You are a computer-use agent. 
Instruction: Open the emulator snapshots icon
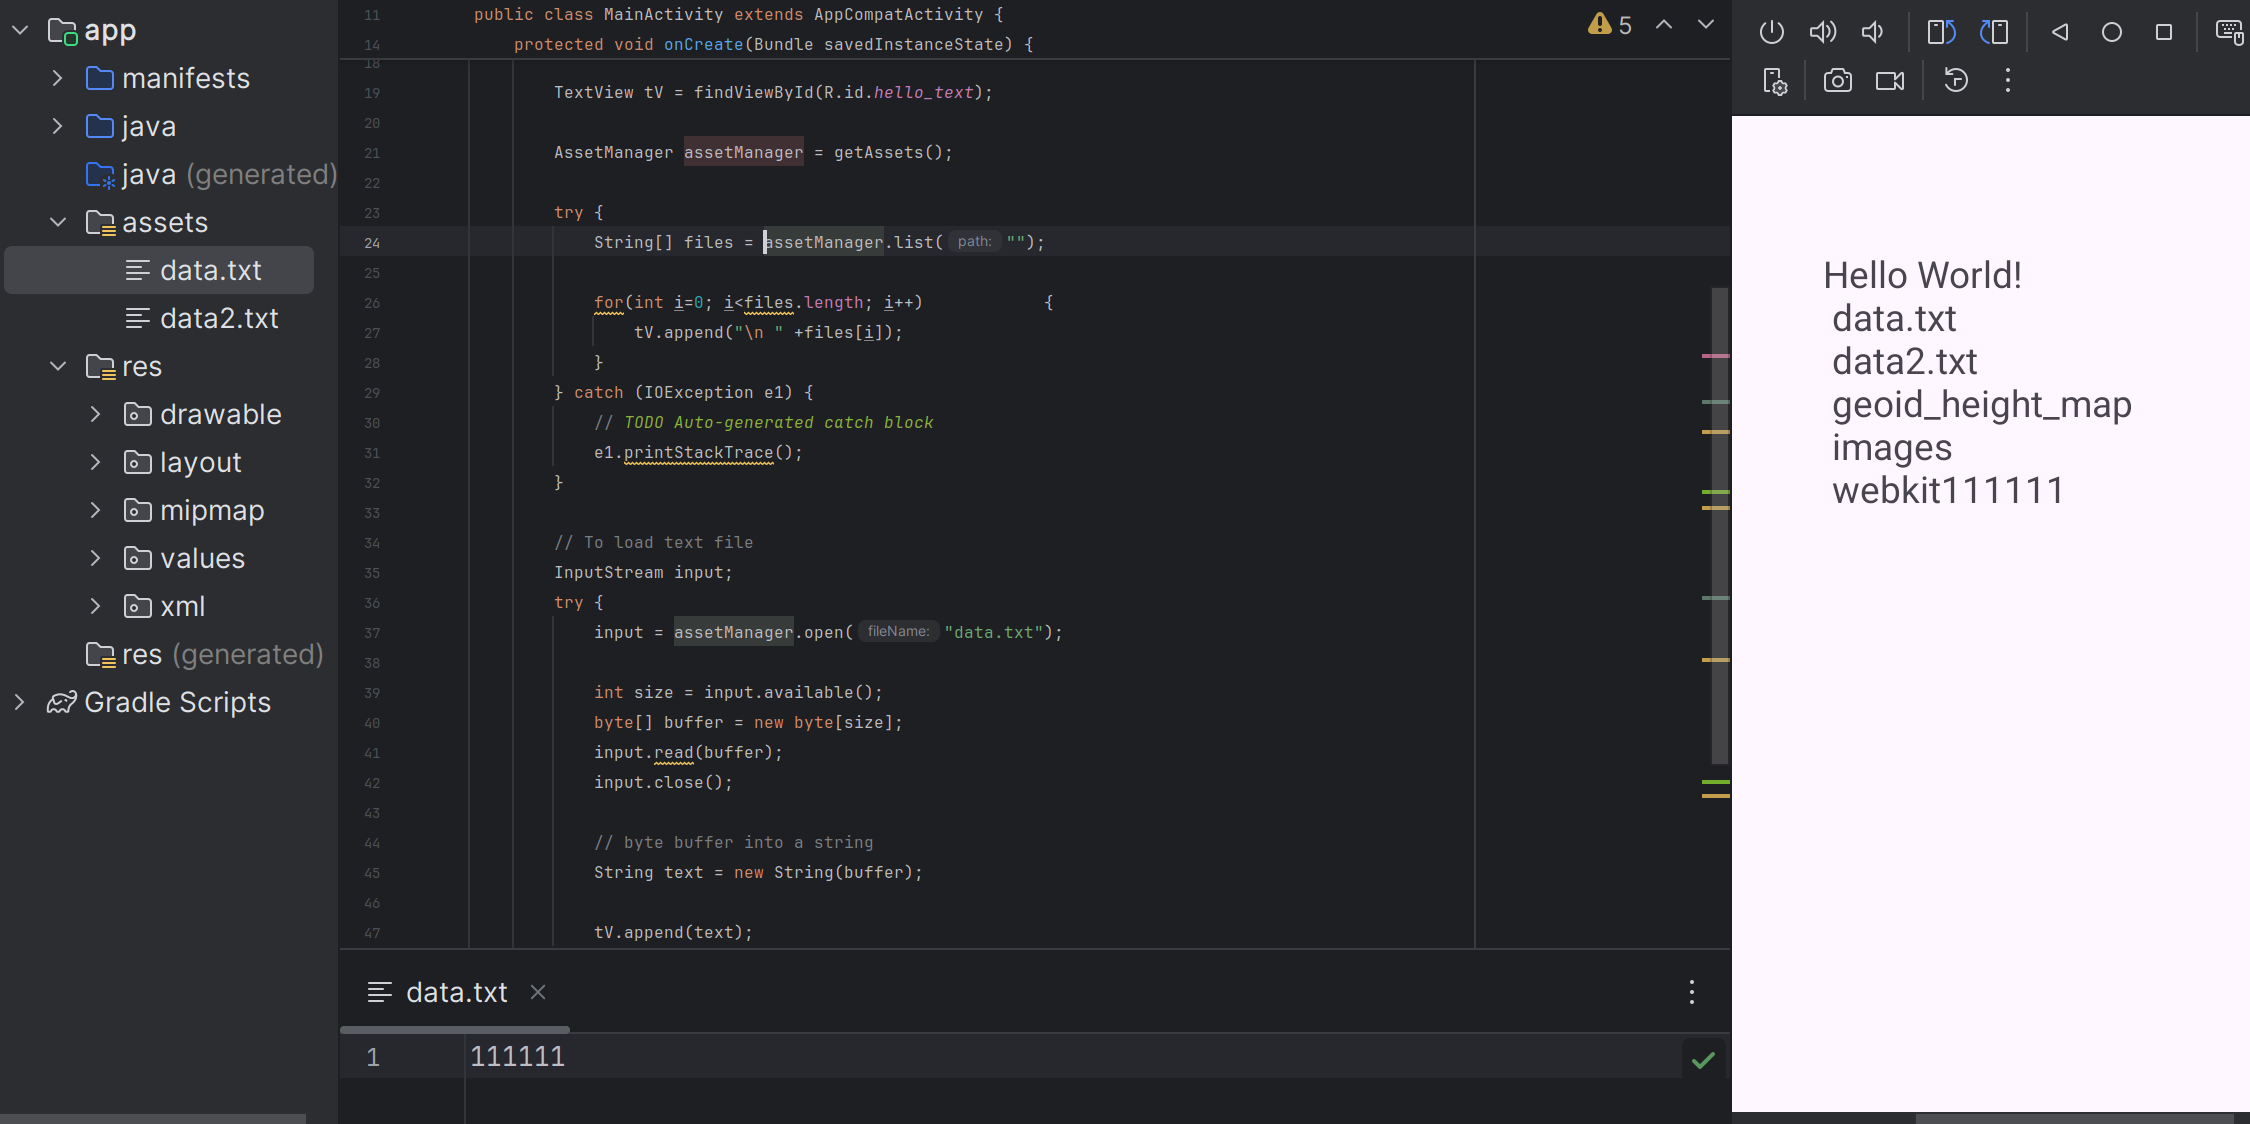(1955, 81)
